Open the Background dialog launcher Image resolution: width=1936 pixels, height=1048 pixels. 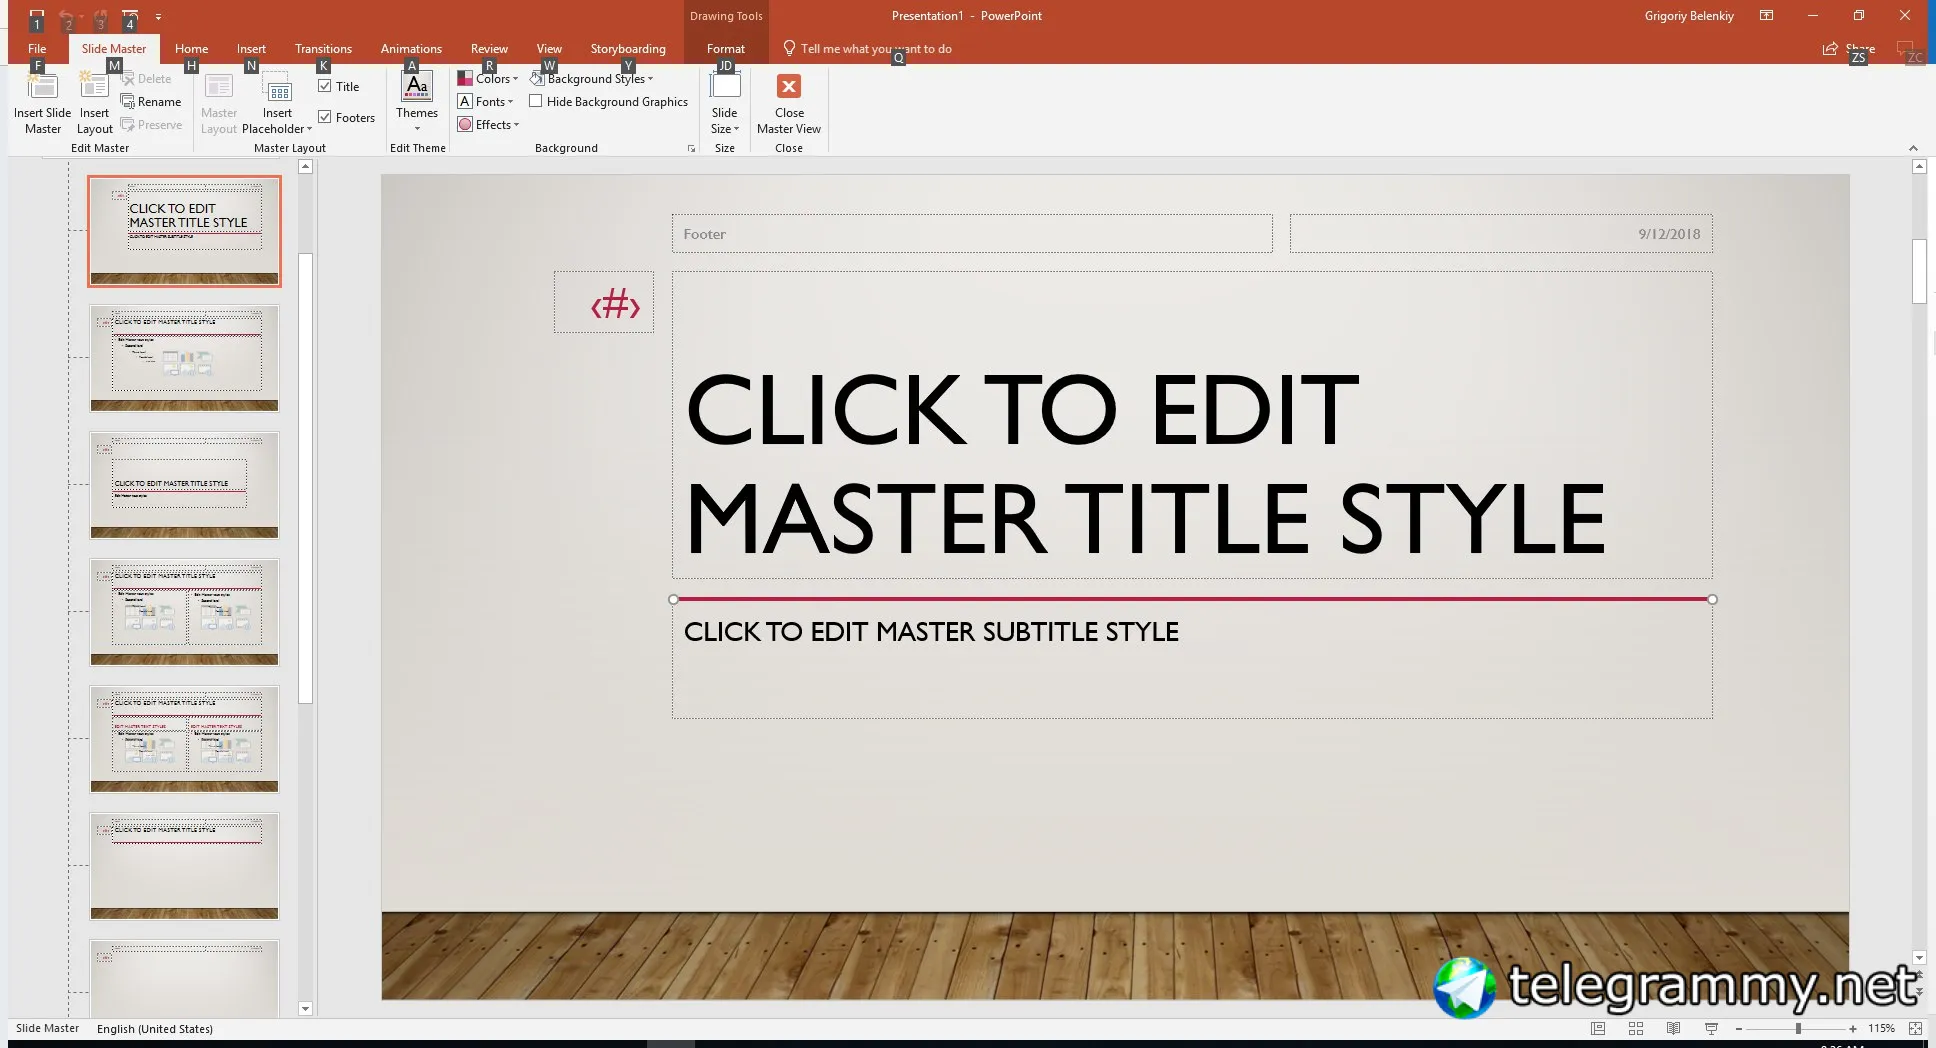tap(691, 148)
